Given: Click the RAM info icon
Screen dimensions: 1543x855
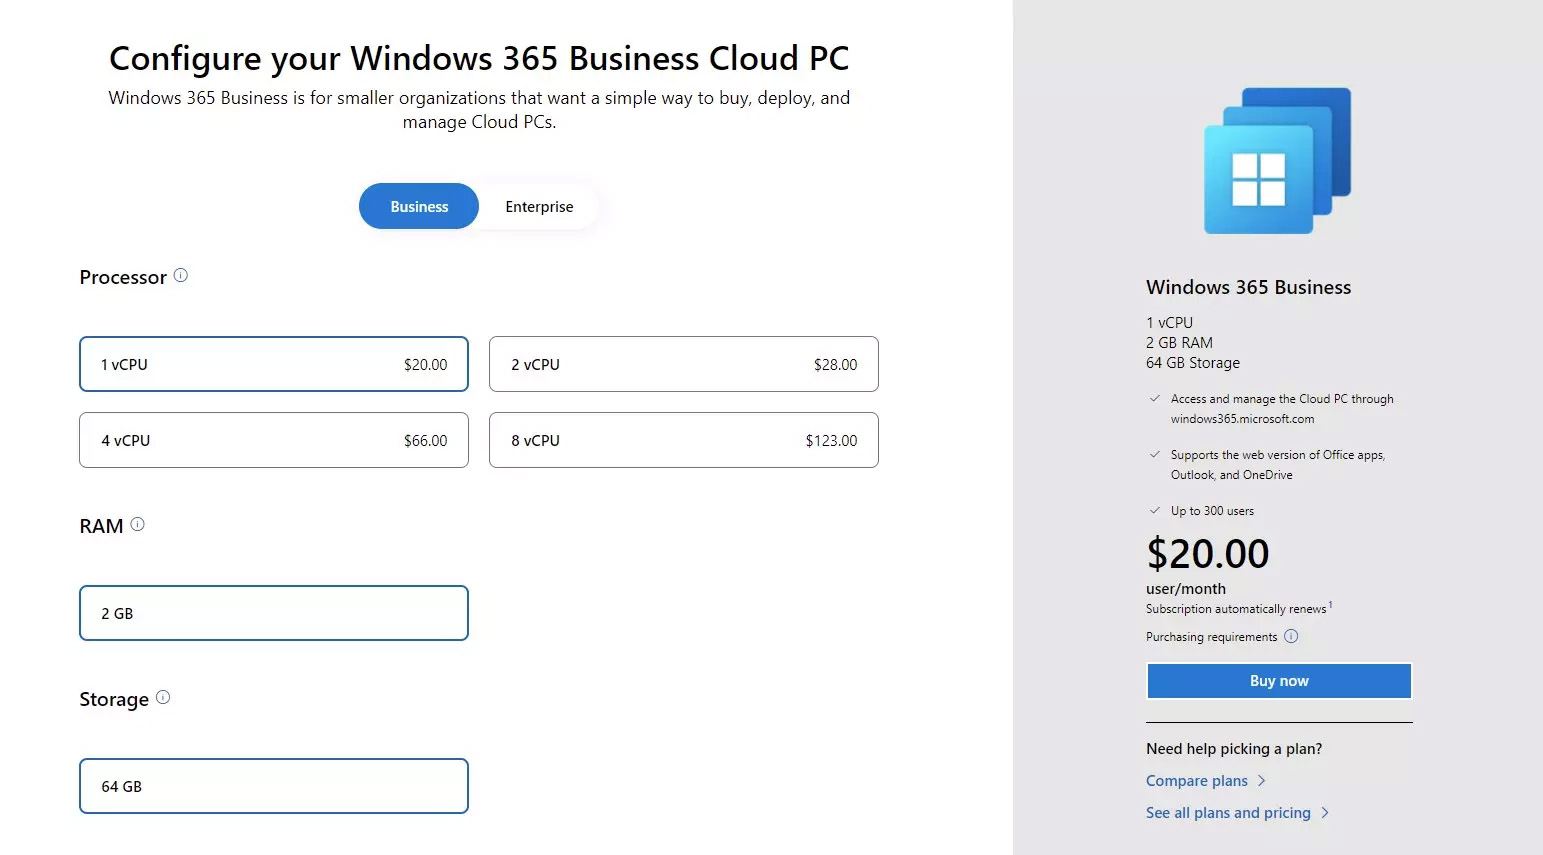Looking at the screenshot, I should point(138,524).
